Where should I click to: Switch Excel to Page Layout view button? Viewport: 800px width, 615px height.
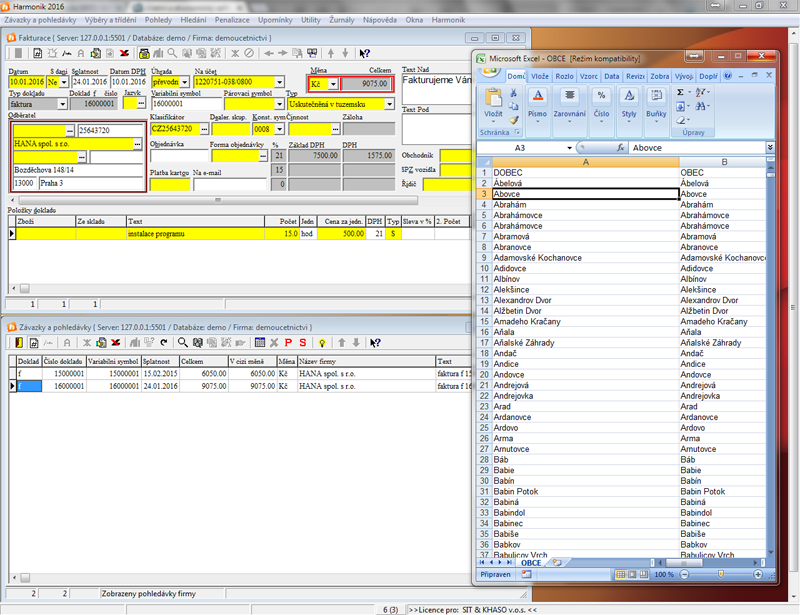632,575
